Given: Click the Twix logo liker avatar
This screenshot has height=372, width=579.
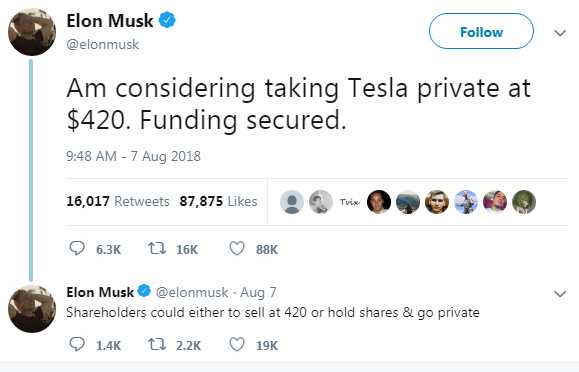Looking at the screenshot, I should (x=349, y=202).
